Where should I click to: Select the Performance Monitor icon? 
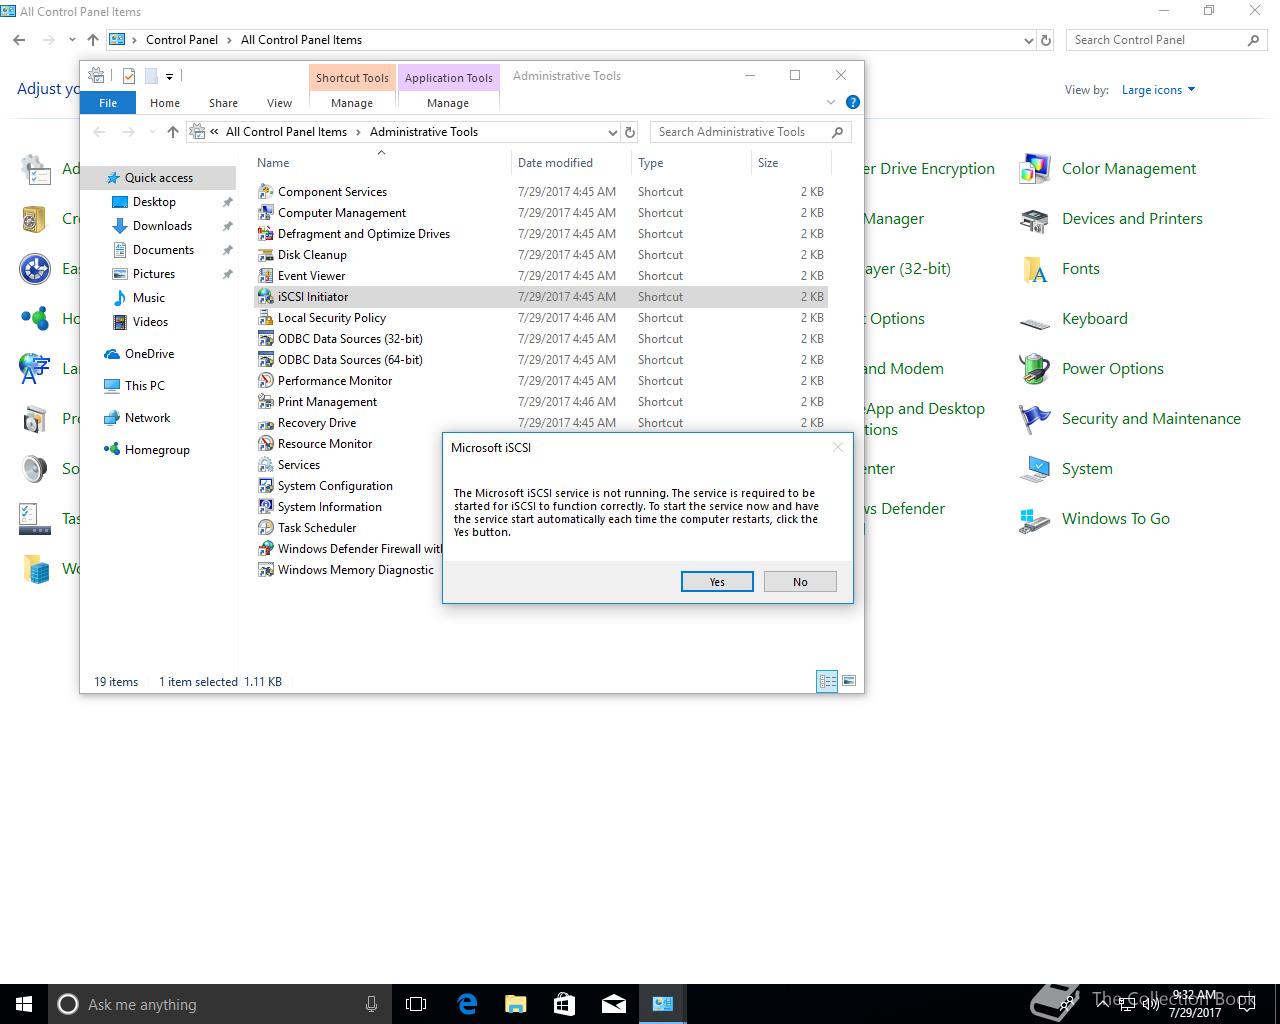tap(265, 380)
